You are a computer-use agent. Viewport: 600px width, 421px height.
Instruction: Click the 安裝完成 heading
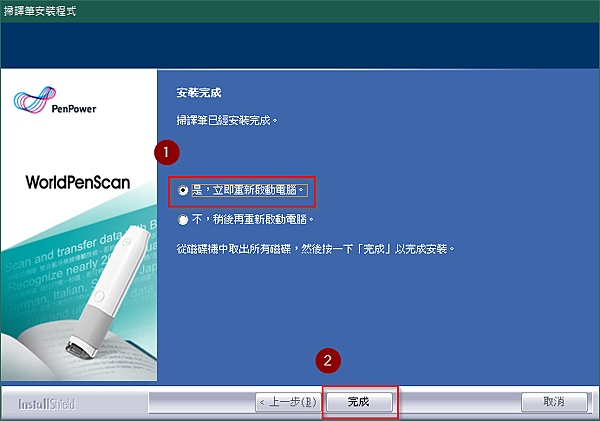point(199,93)
